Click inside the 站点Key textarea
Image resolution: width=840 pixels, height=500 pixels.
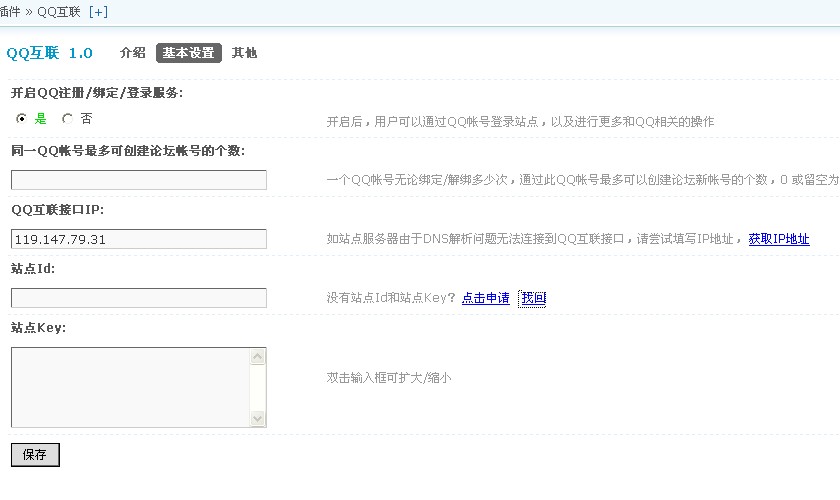[x=130, y=387]
